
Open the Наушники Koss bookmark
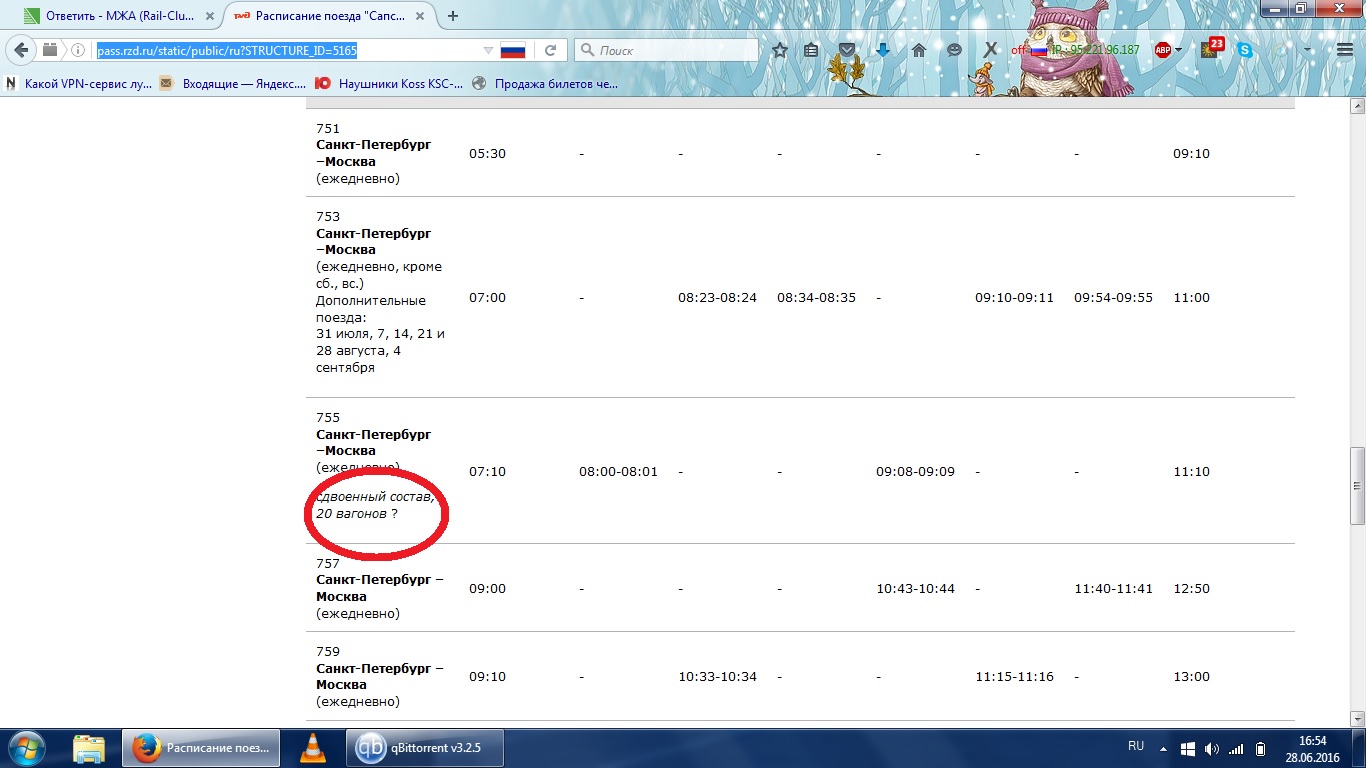coord(390,84)
